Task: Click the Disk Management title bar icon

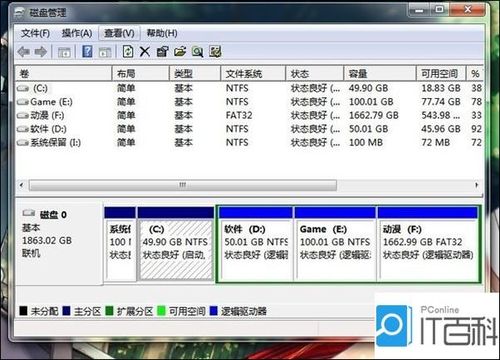Action: (x=20, y=13)
